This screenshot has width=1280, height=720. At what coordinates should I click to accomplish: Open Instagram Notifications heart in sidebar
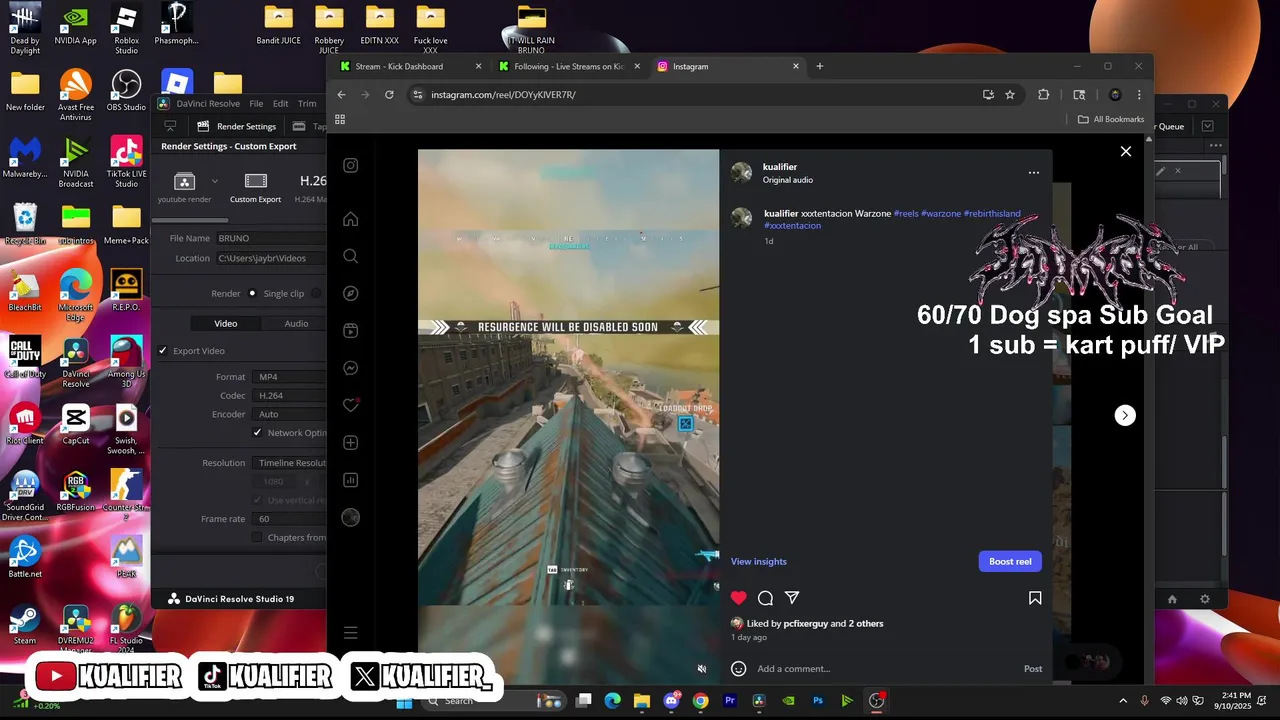point(350,405)
